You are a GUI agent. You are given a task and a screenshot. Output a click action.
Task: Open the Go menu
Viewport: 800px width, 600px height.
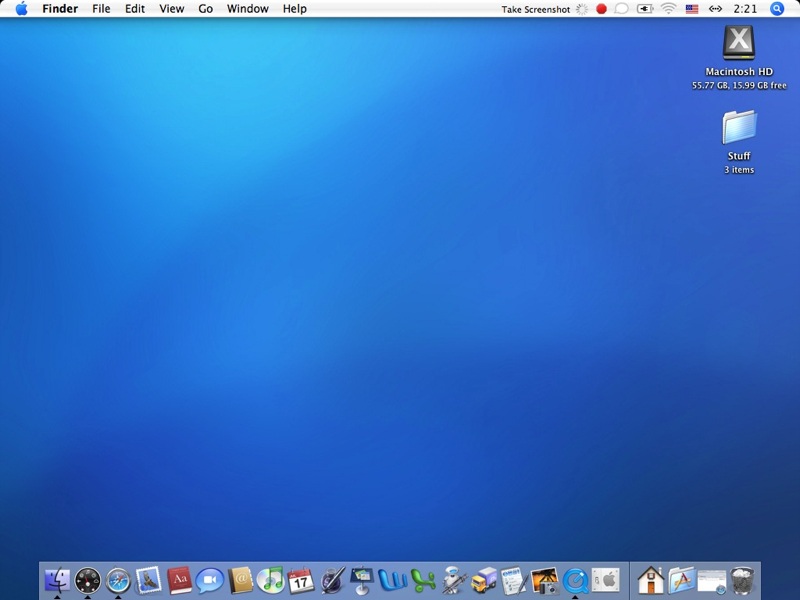(x=206, y=9)
